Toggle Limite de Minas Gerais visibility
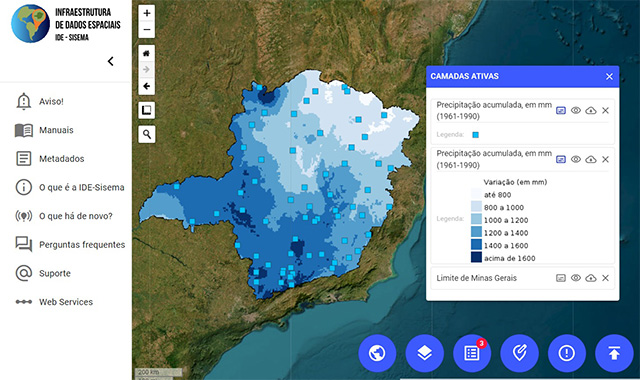Image resolution: width=640 pixels, height=380 pixels. click(x=576, y=278)
